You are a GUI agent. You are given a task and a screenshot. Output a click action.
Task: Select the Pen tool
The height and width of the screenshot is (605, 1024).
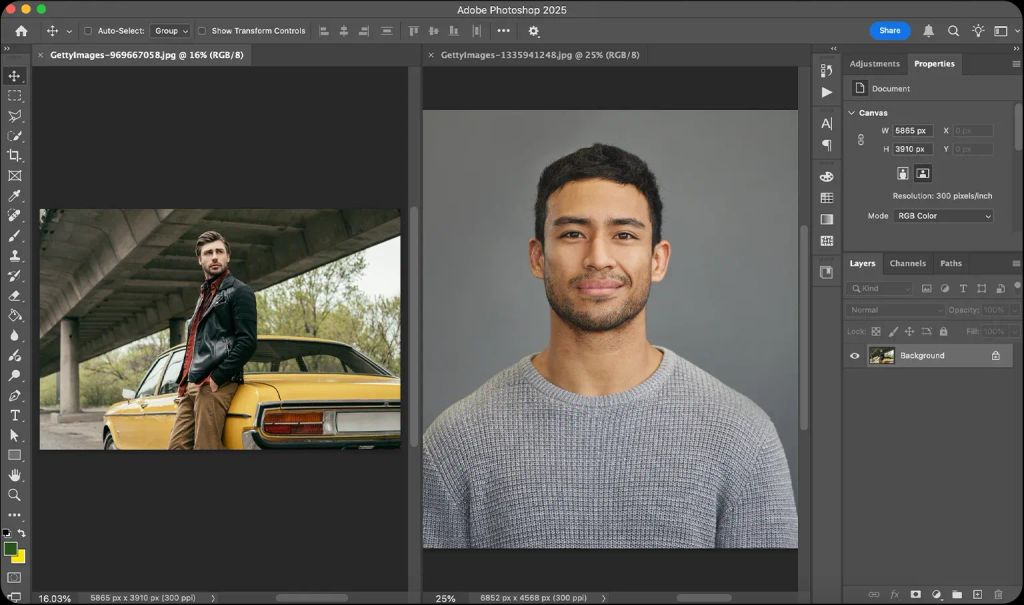tap(14, 395)
